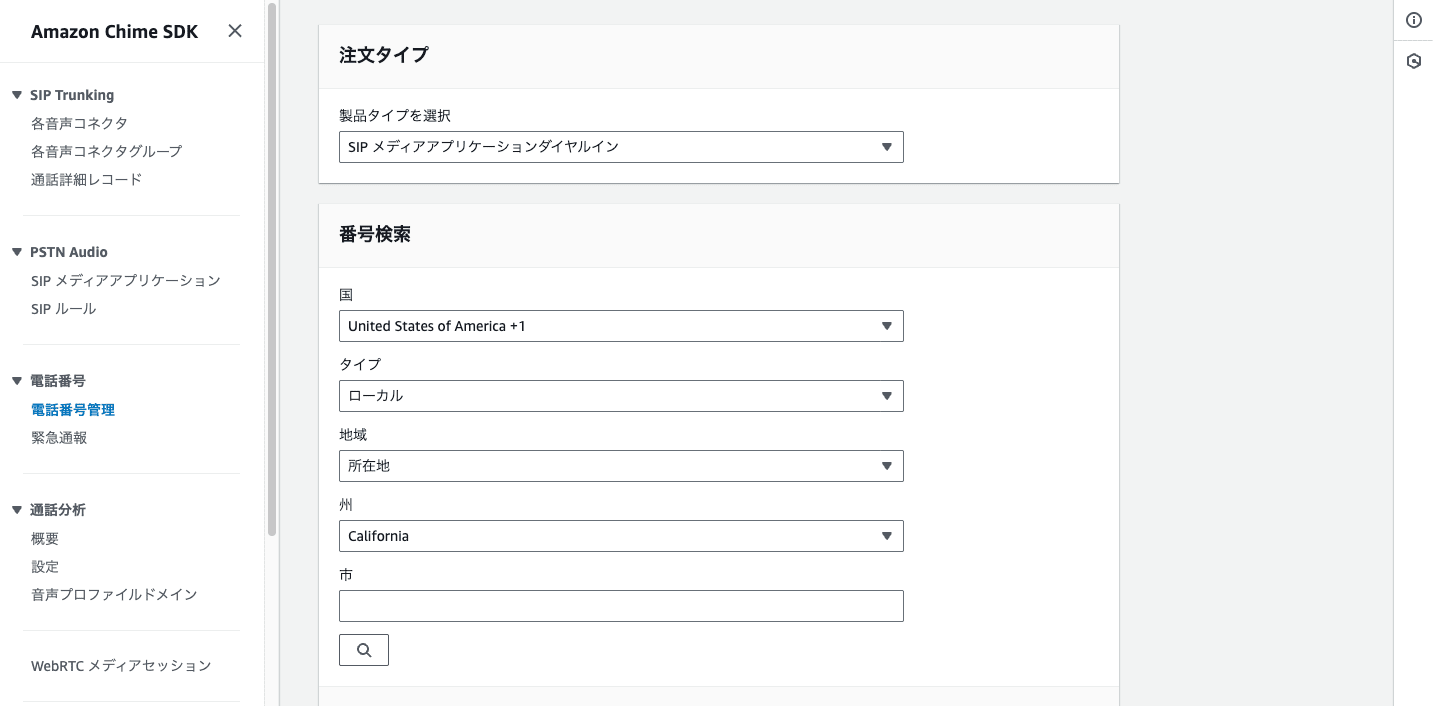Navigate to SIP ルール
This screenshot has height=706, width=1433.
[64, 308]
